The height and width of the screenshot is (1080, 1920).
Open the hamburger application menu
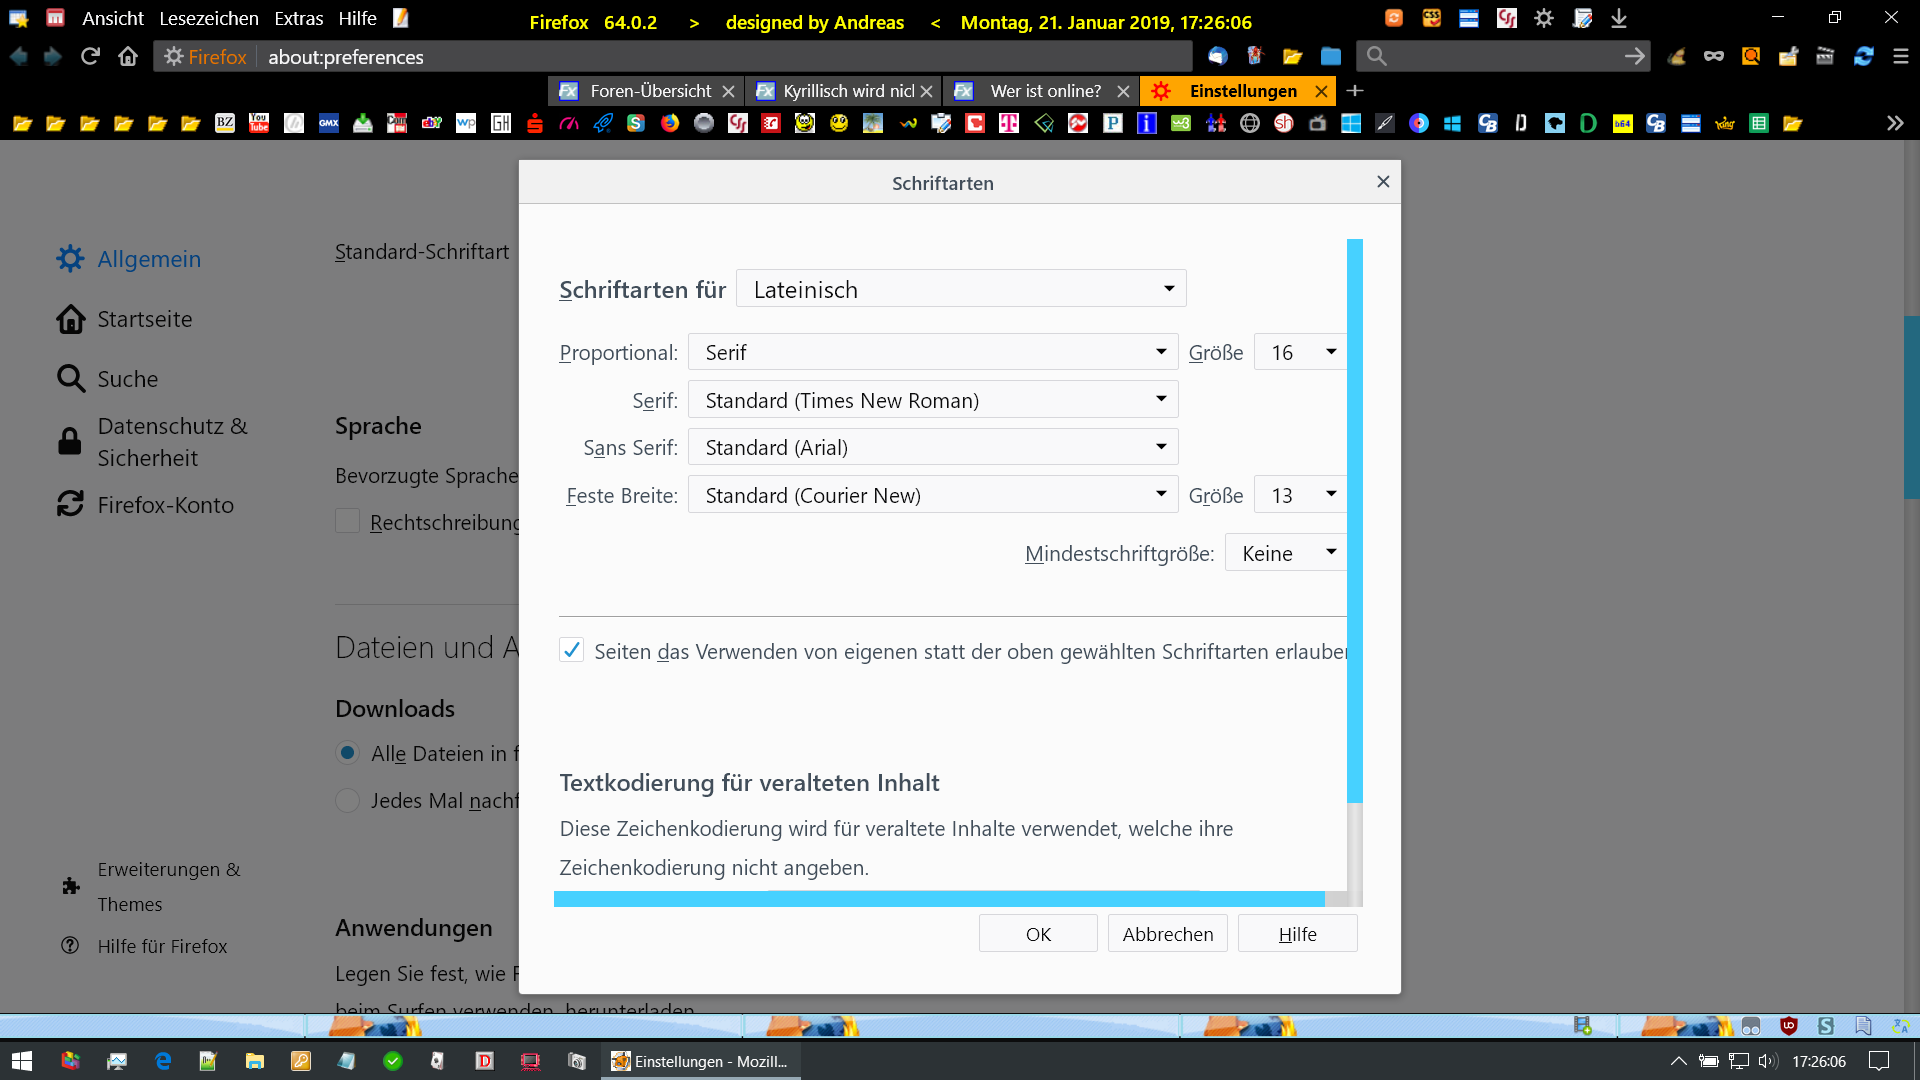click(1900, 57)
